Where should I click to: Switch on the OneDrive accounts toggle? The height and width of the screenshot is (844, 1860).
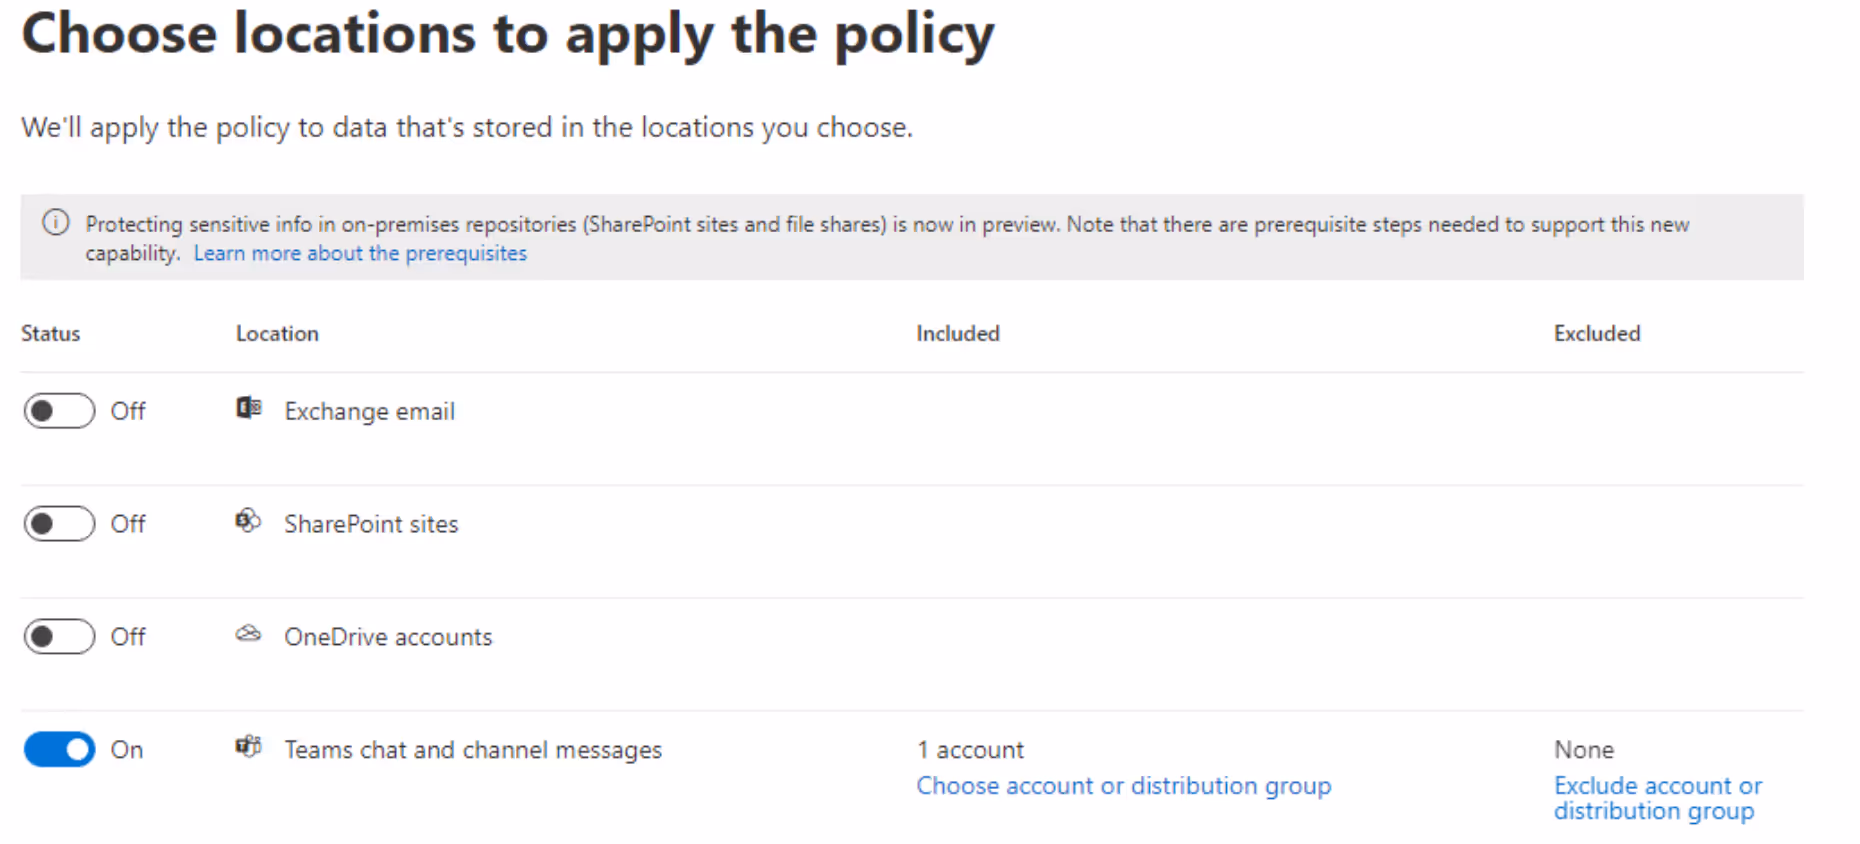[60, 637]
